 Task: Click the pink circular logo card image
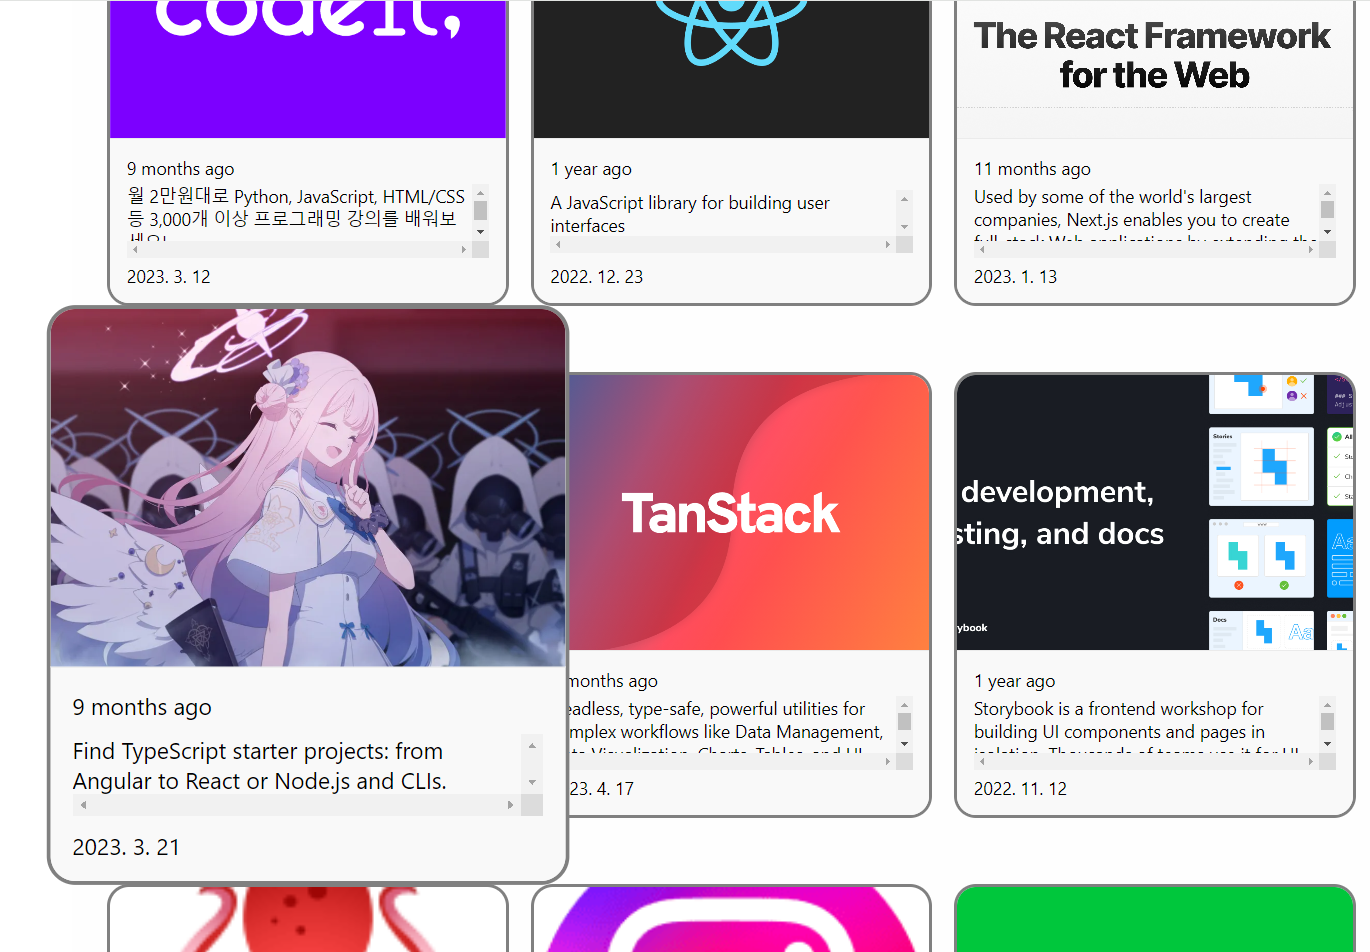(731, 919)
